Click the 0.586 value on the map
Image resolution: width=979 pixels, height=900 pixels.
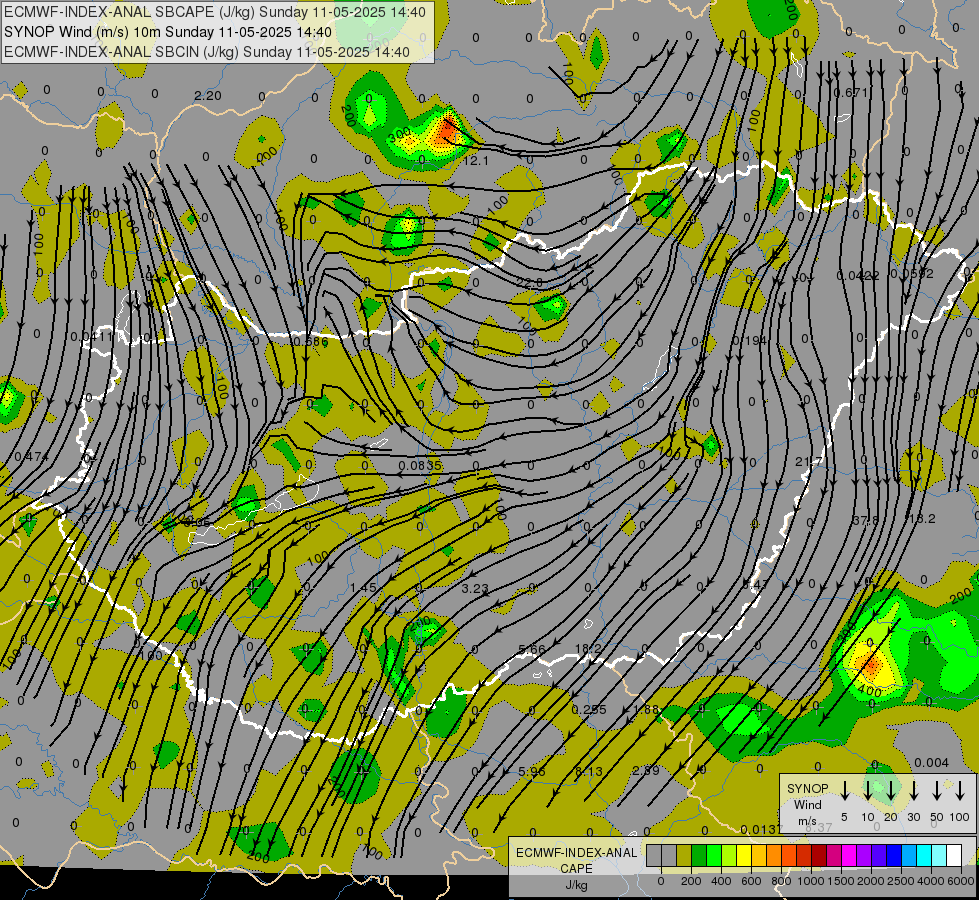[x=310, y=342]
